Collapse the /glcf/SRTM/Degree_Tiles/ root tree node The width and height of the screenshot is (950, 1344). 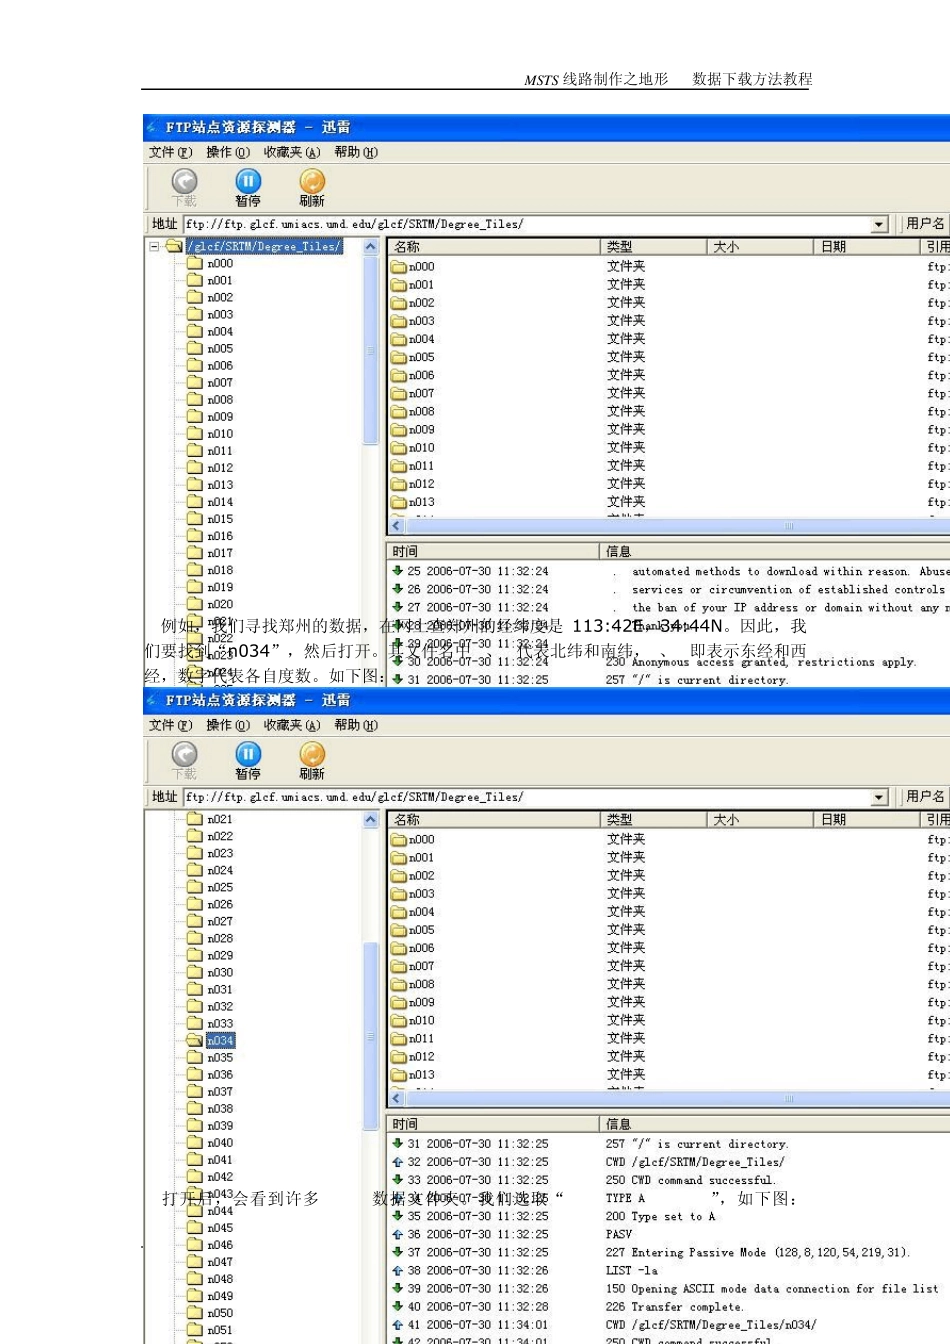155,246
